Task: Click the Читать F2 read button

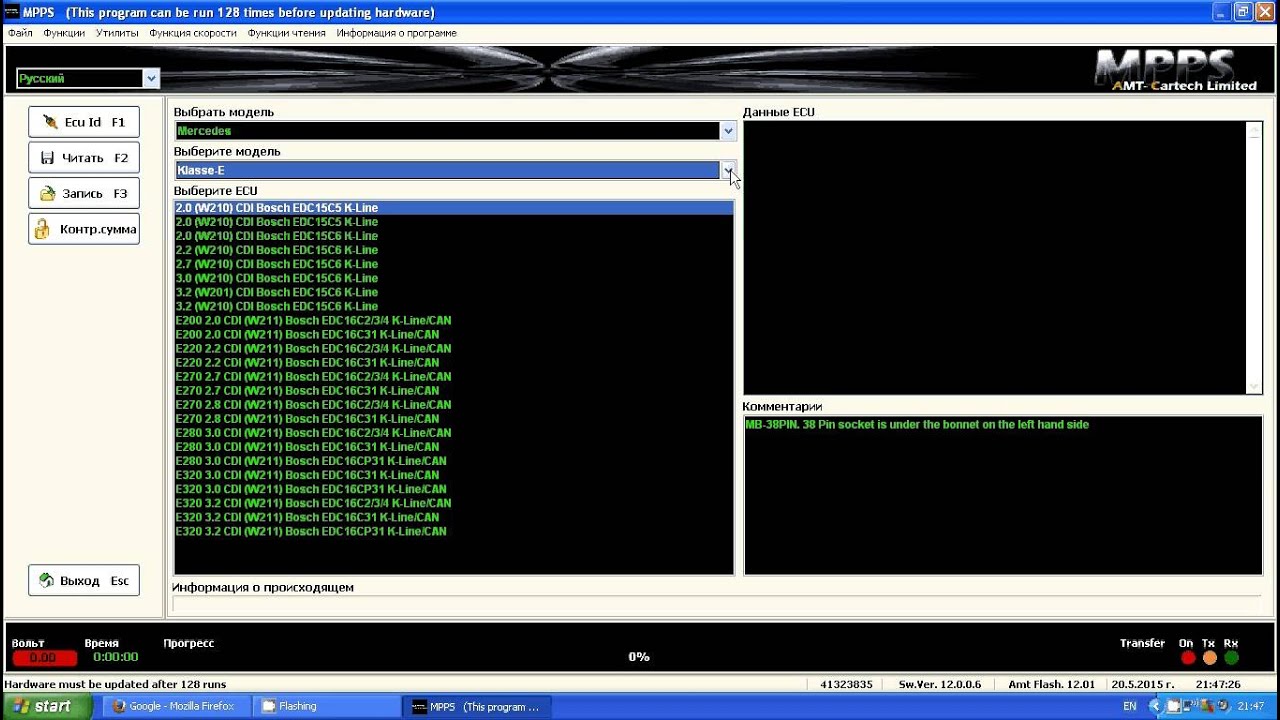Action: [84, 158]
